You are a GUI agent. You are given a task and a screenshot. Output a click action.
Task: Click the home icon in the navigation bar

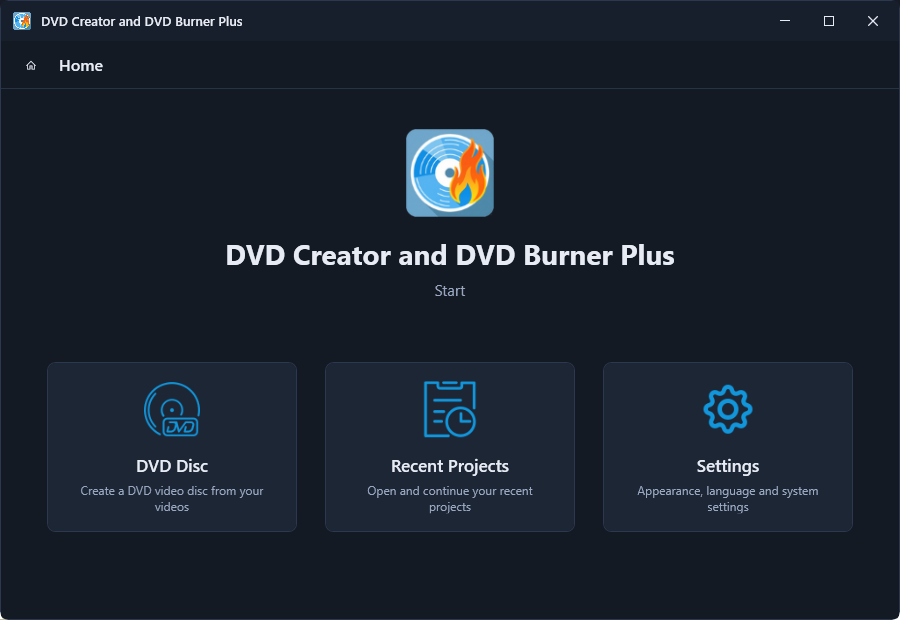tap(31, 65)
